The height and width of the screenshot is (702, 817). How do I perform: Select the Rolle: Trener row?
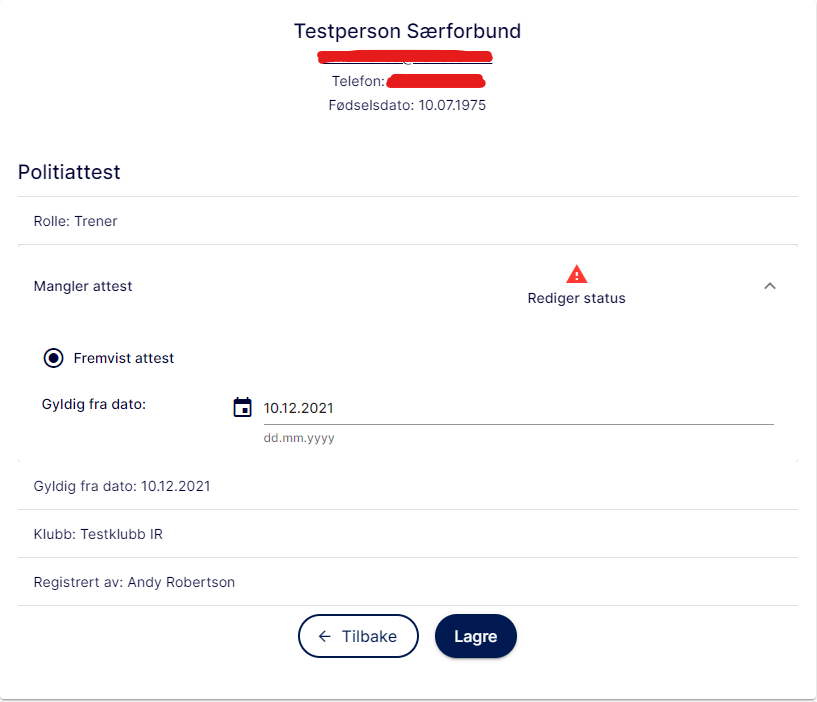pos(408,221)
